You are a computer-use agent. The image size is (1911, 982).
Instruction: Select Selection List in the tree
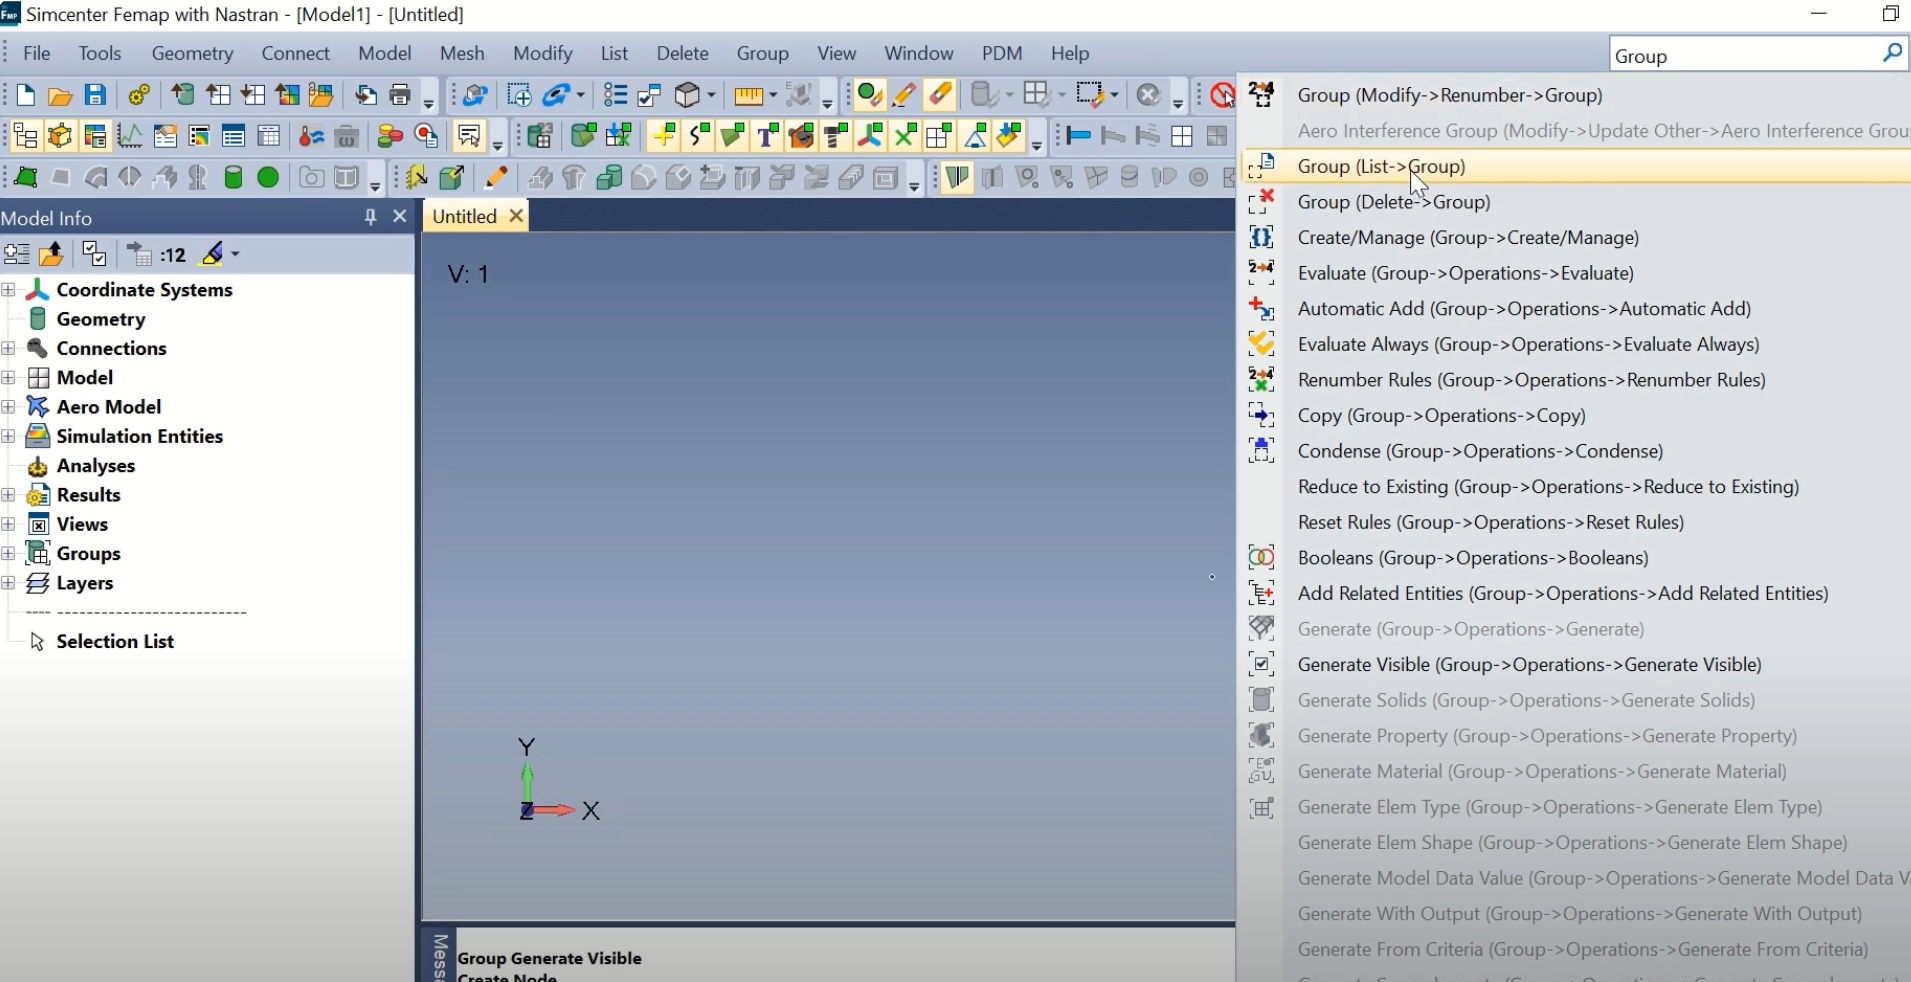tap(115, 642)
